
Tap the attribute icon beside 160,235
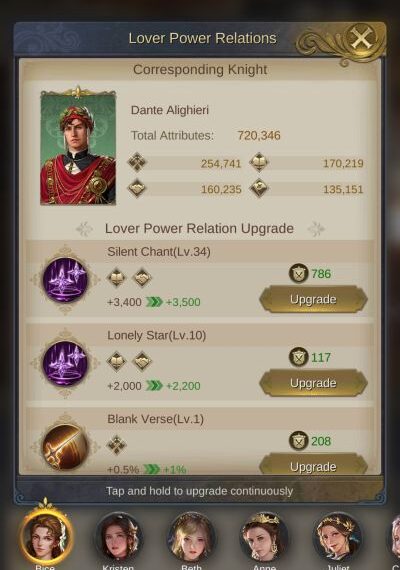[137, 188]
